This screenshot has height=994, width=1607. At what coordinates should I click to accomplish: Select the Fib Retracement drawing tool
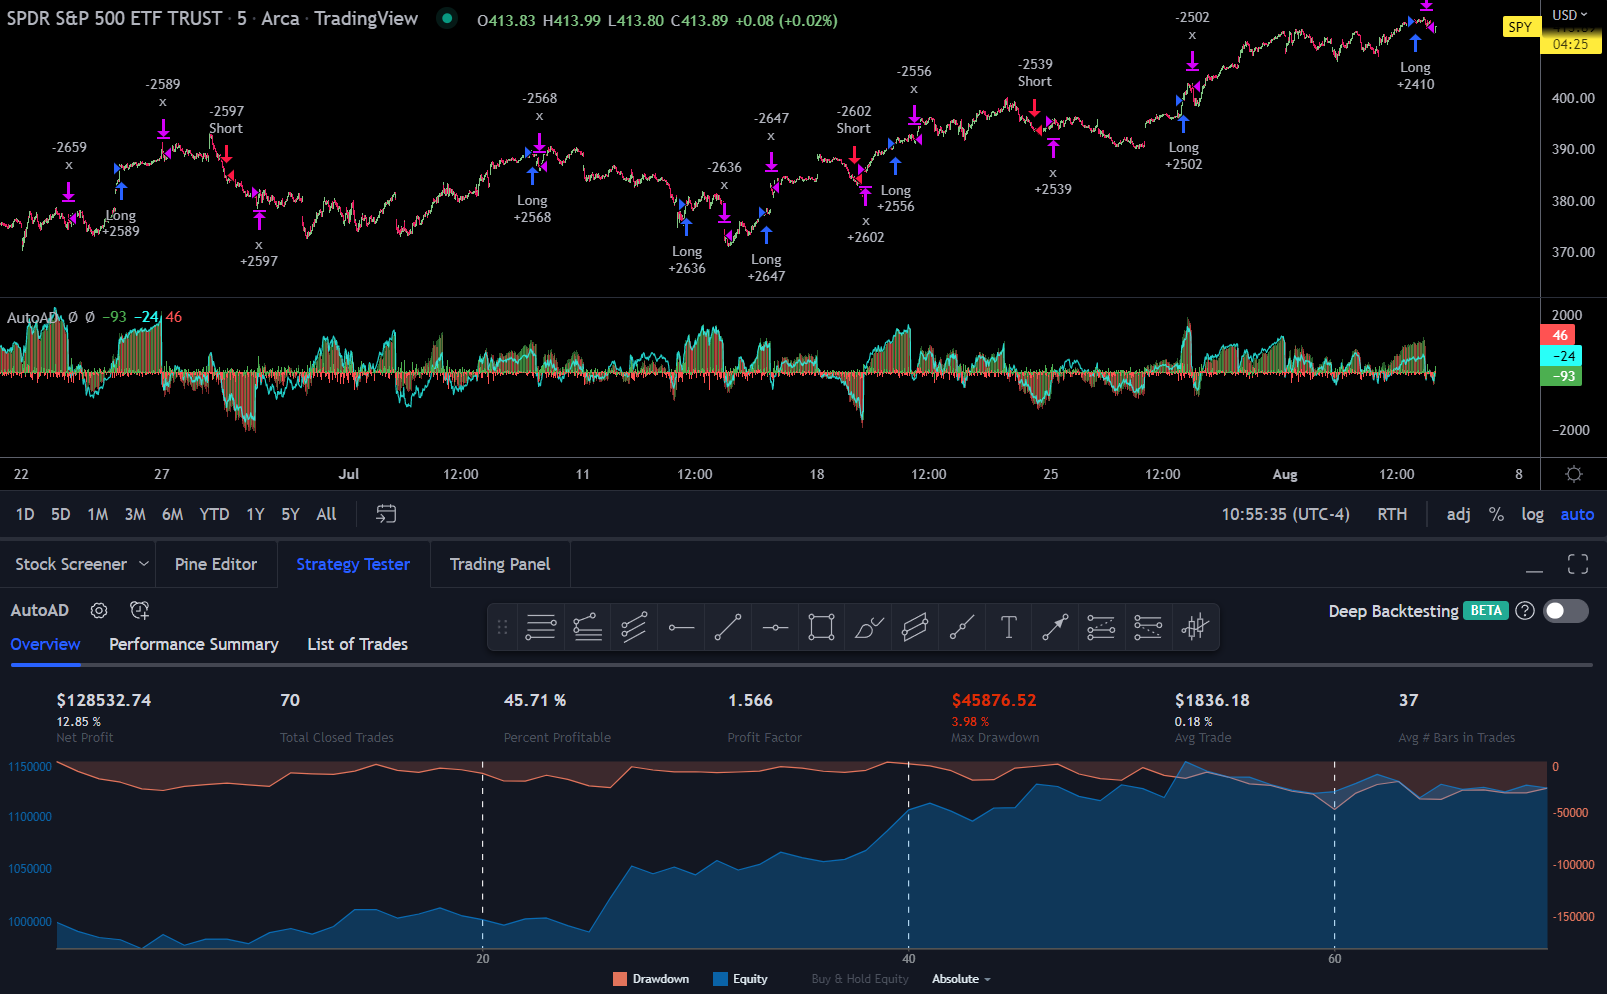(x=541, y=627)
